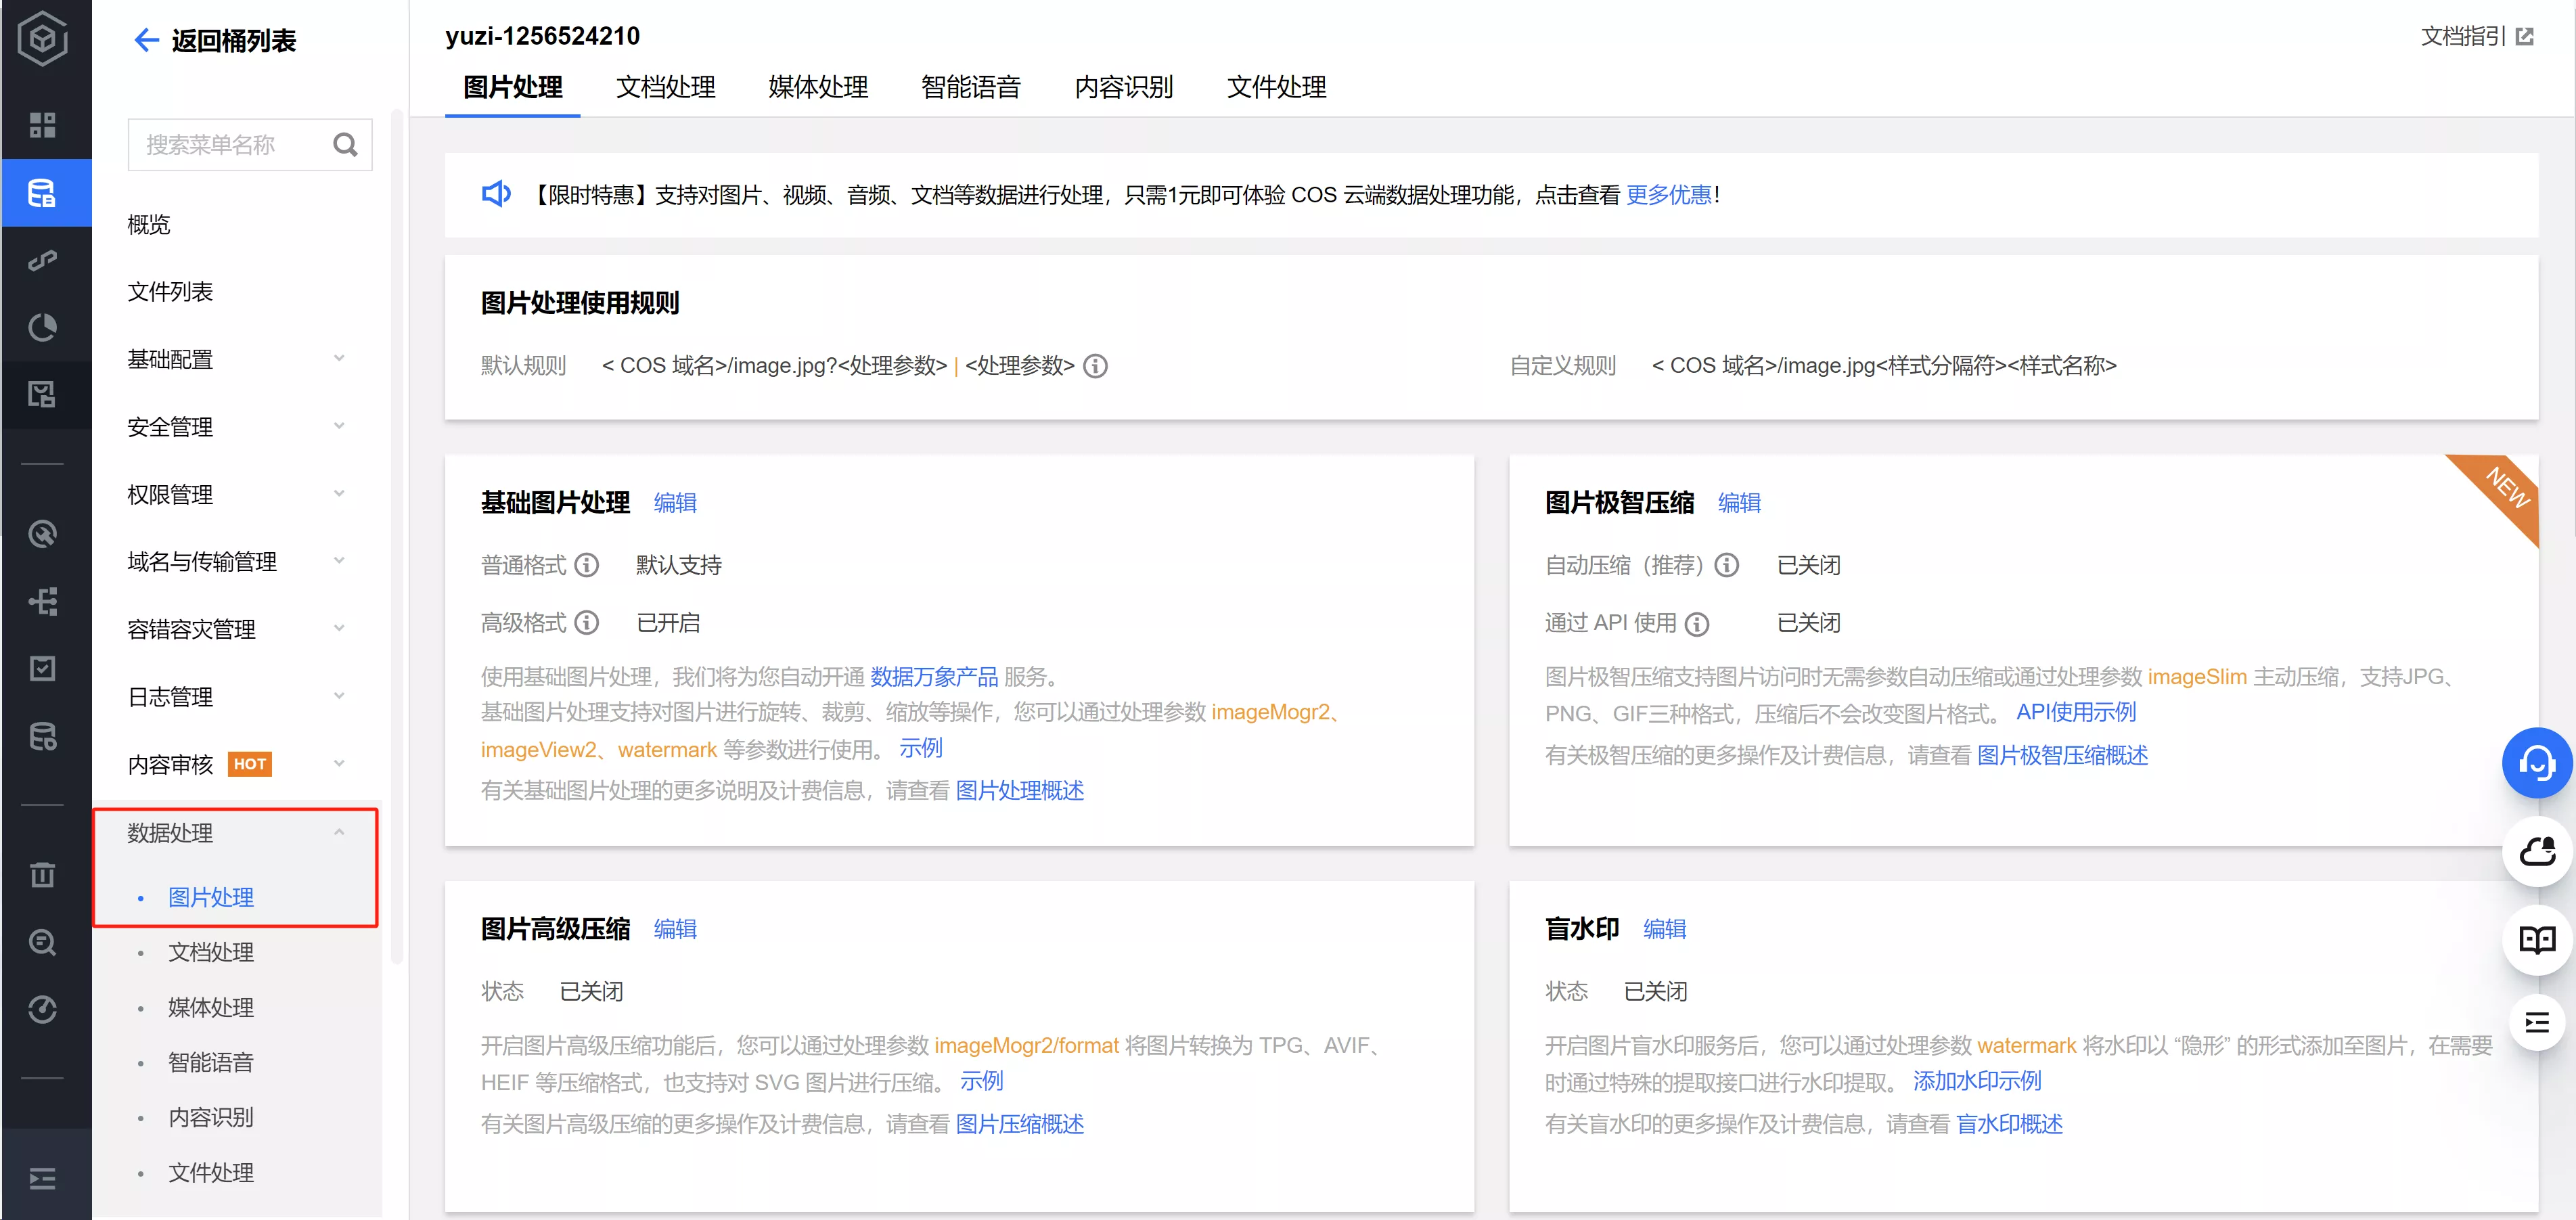
Task: Open the API使用示例 link
Action: click(2076, 712)
